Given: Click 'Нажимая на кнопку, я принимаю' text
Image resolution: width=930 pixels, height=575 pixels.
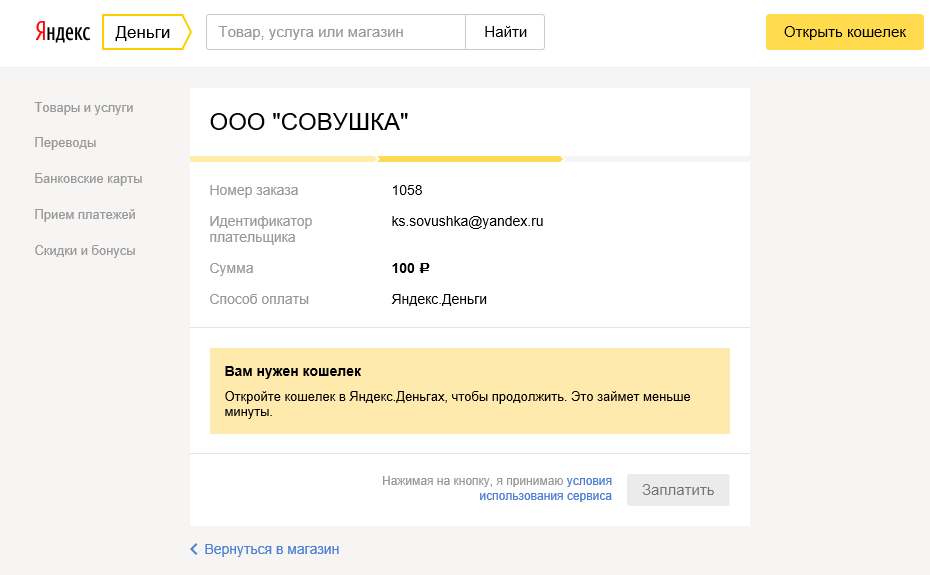Looking at the screenshot, I should click(473, 481).
